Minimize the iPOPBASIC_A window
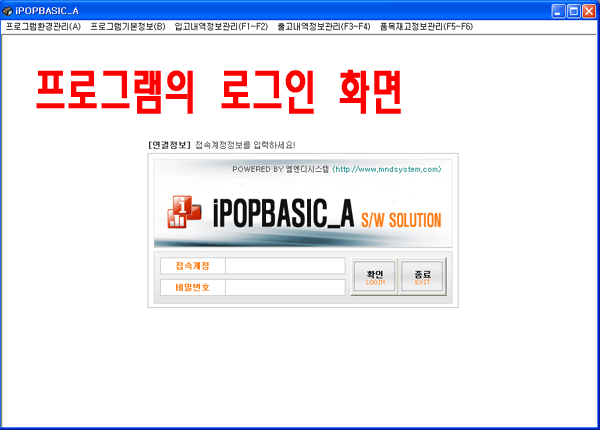 558,11
